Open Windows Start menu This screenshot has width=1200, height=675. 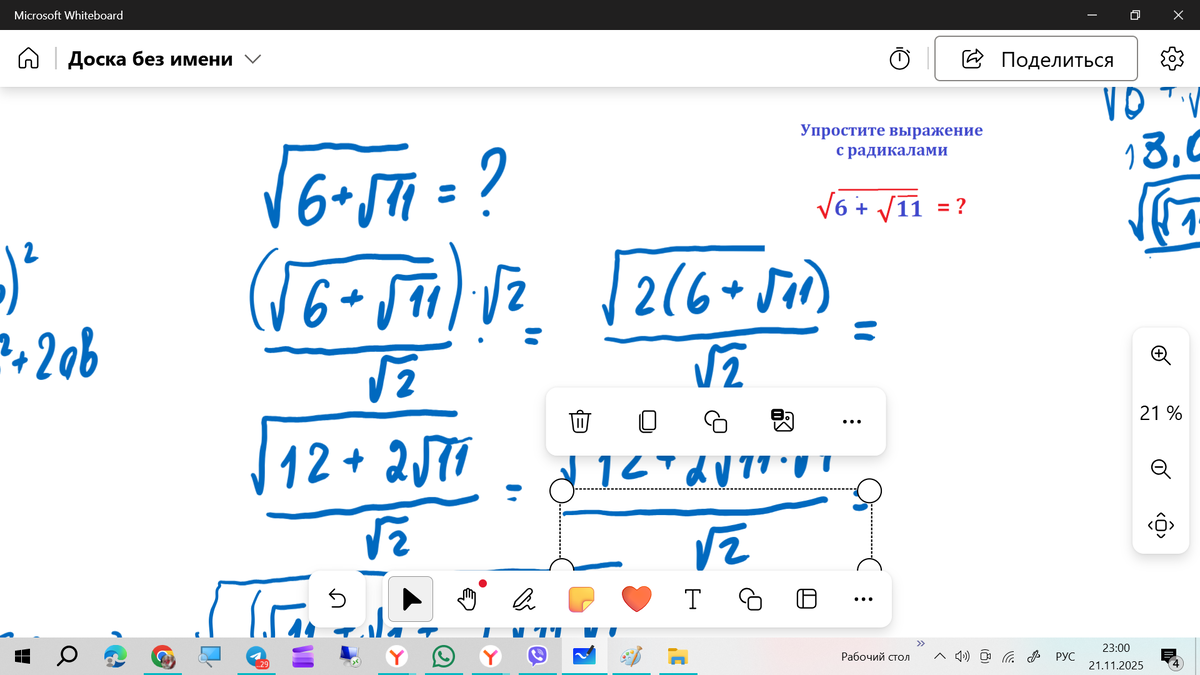(22, 656)
